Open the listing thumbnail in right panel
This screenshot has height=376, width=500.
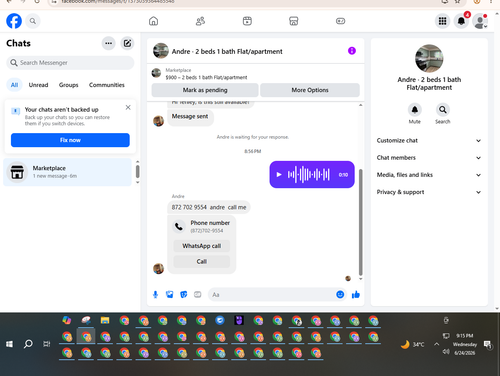click(x=429, y=58)
